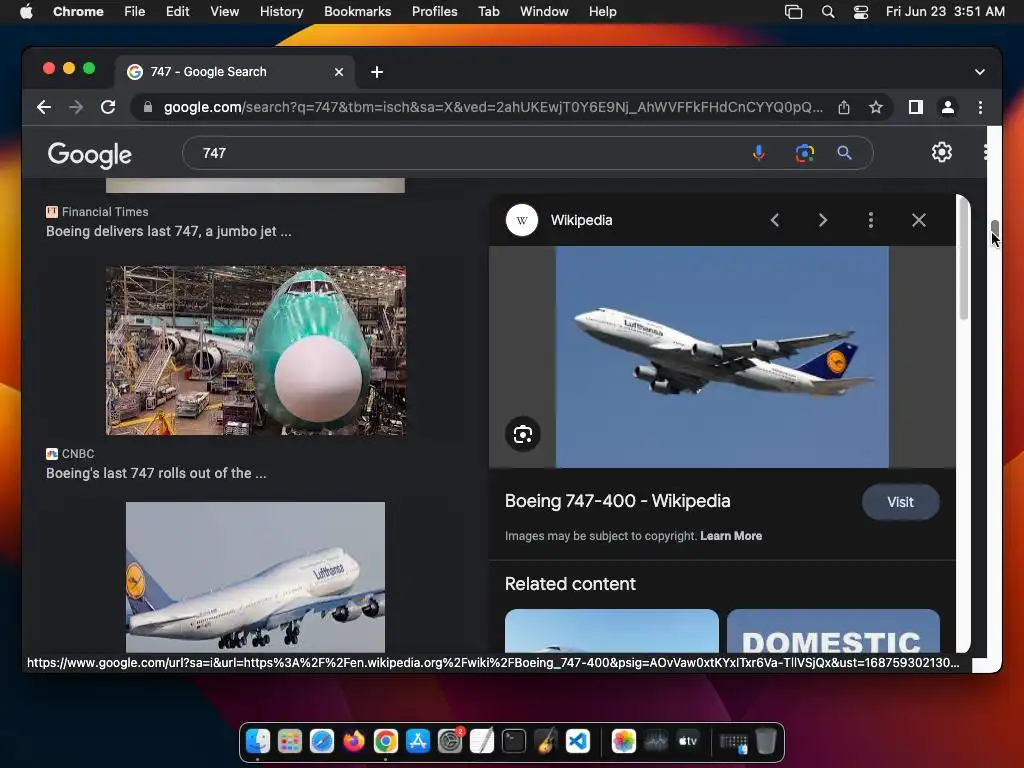This screenshot has height=768, width=1024.
Task: Share this page via the address bar icon
Action: (x=844, y=107)
